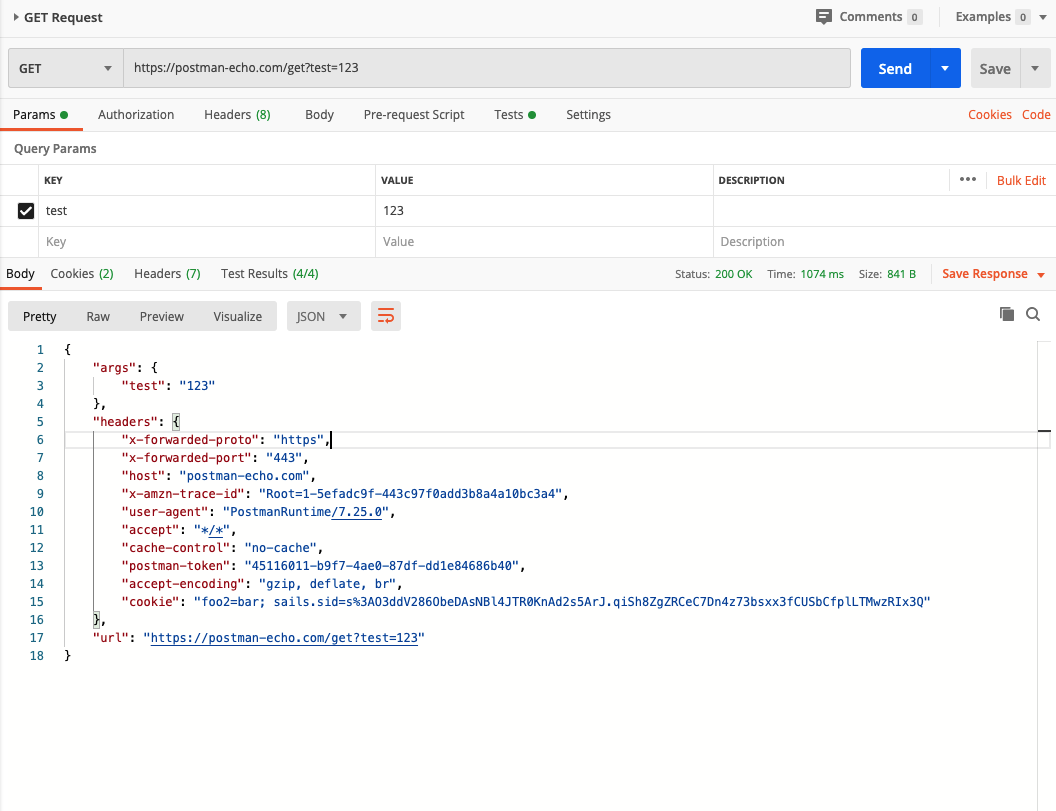Click the "postman-echo.com" host value

(244, 476)
